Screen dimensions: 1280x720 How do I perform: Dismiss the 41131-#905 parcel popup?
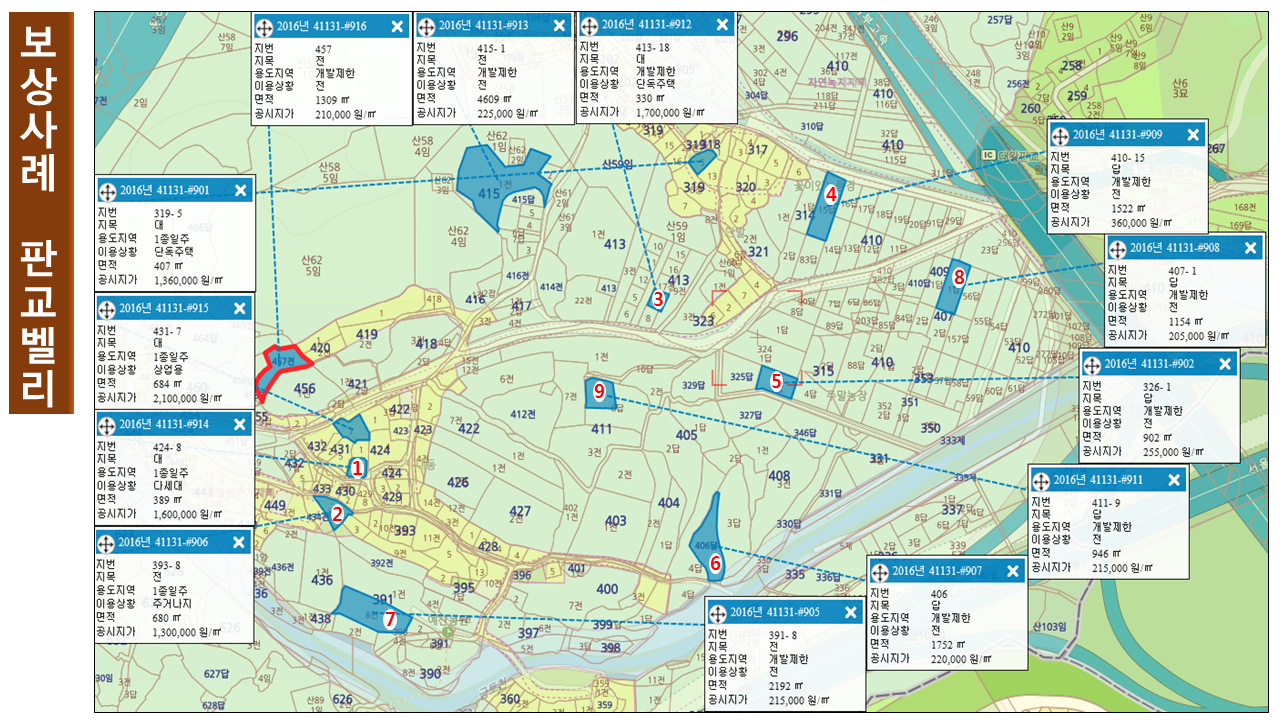851,612
